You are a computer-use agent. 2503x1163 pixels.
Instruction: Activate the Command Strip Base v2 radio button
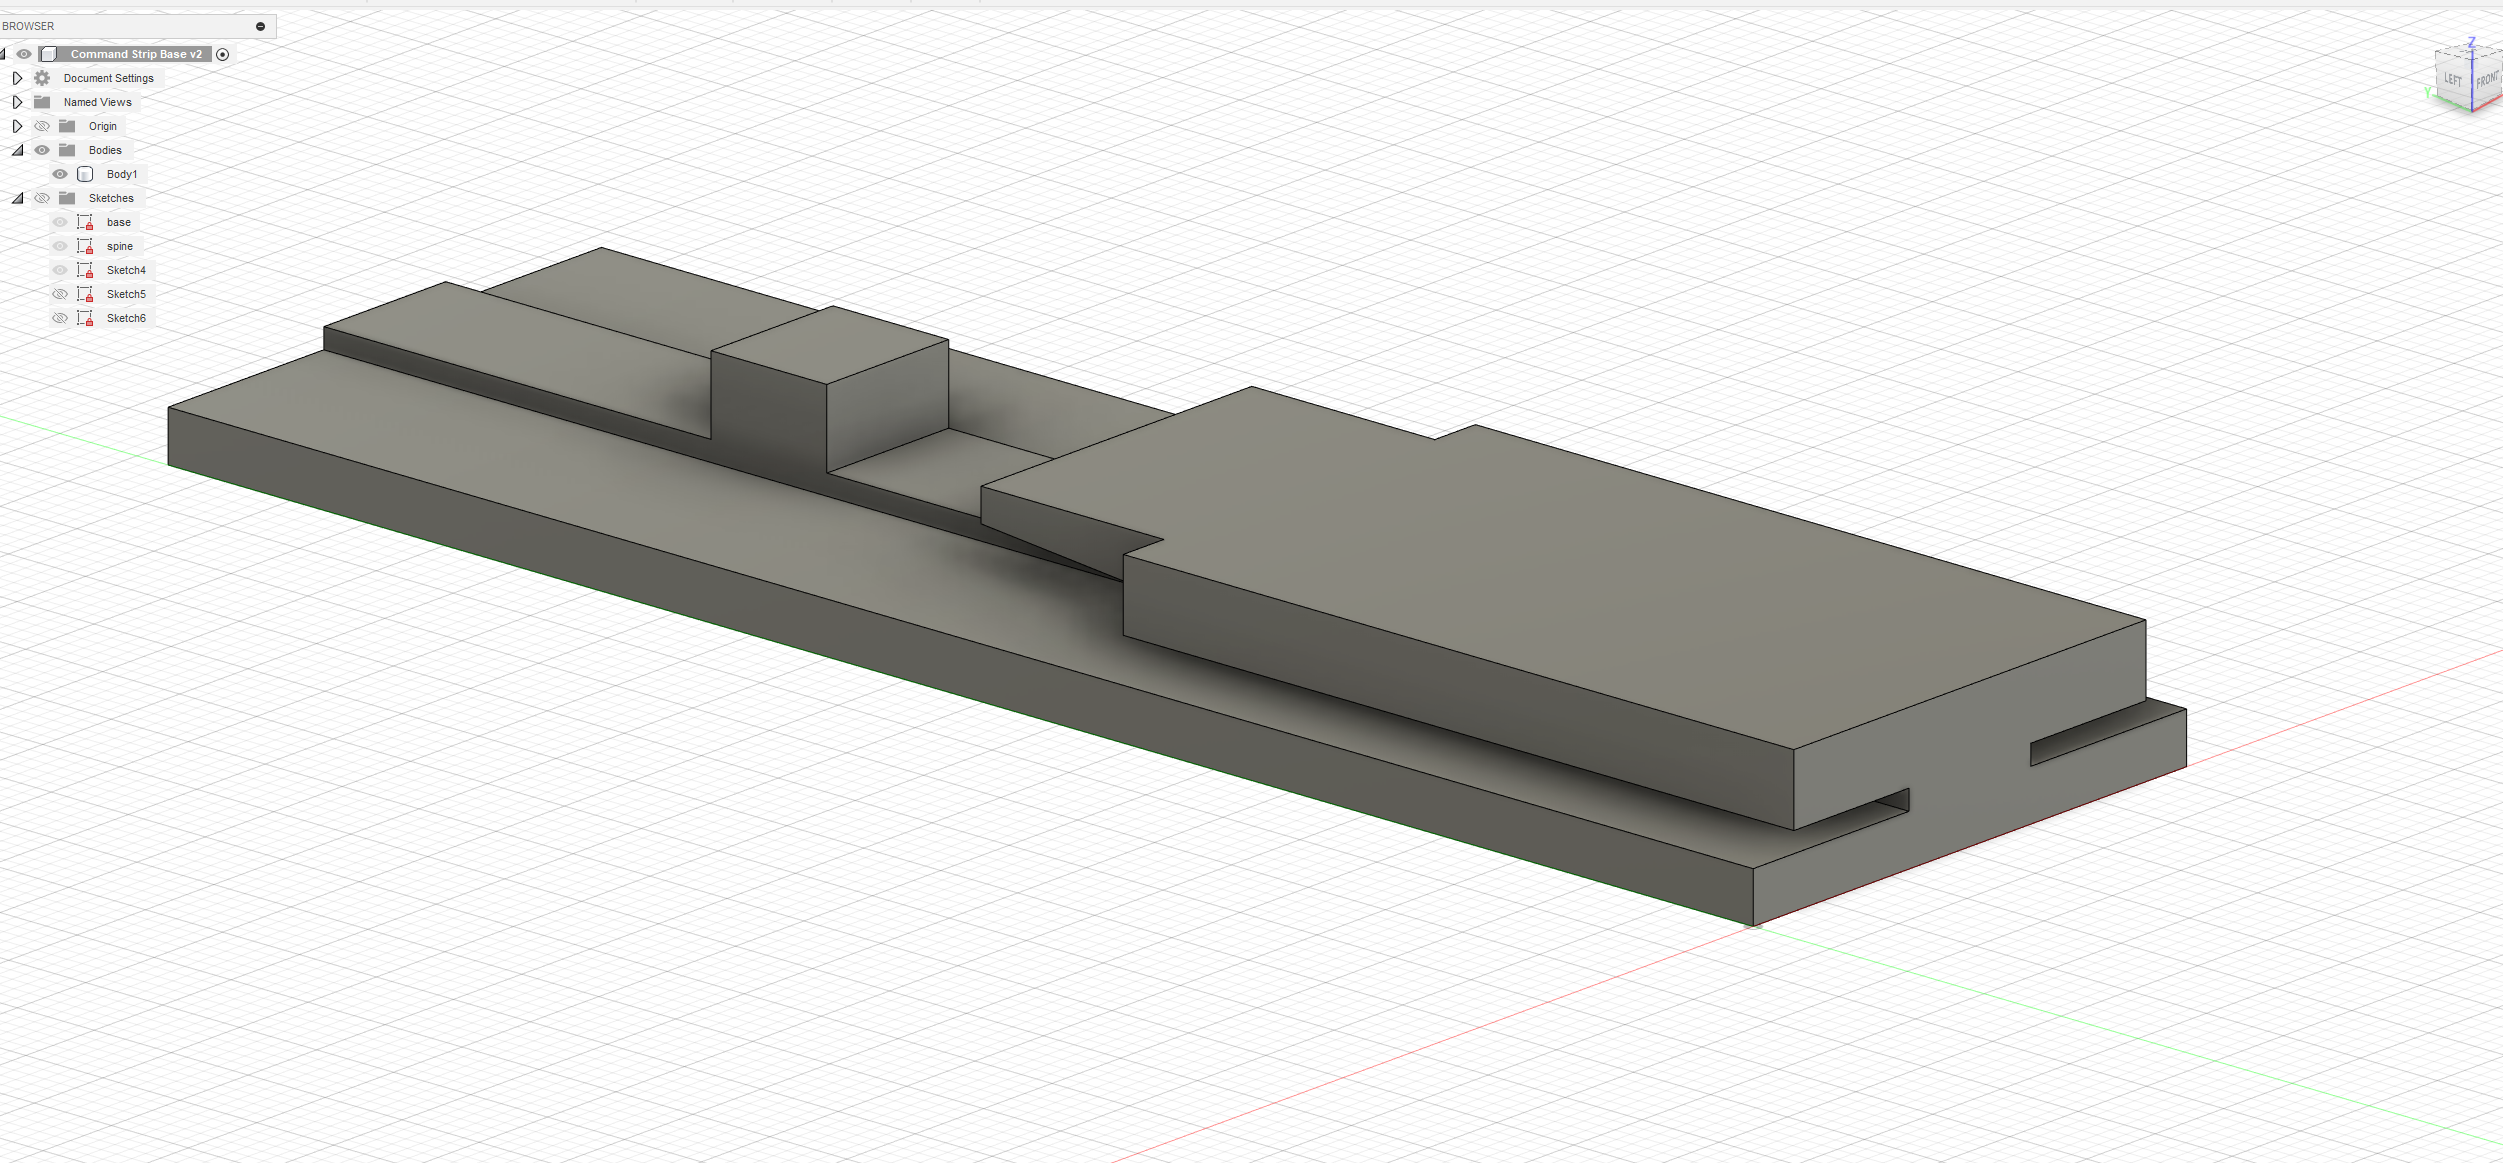(223, 54)
